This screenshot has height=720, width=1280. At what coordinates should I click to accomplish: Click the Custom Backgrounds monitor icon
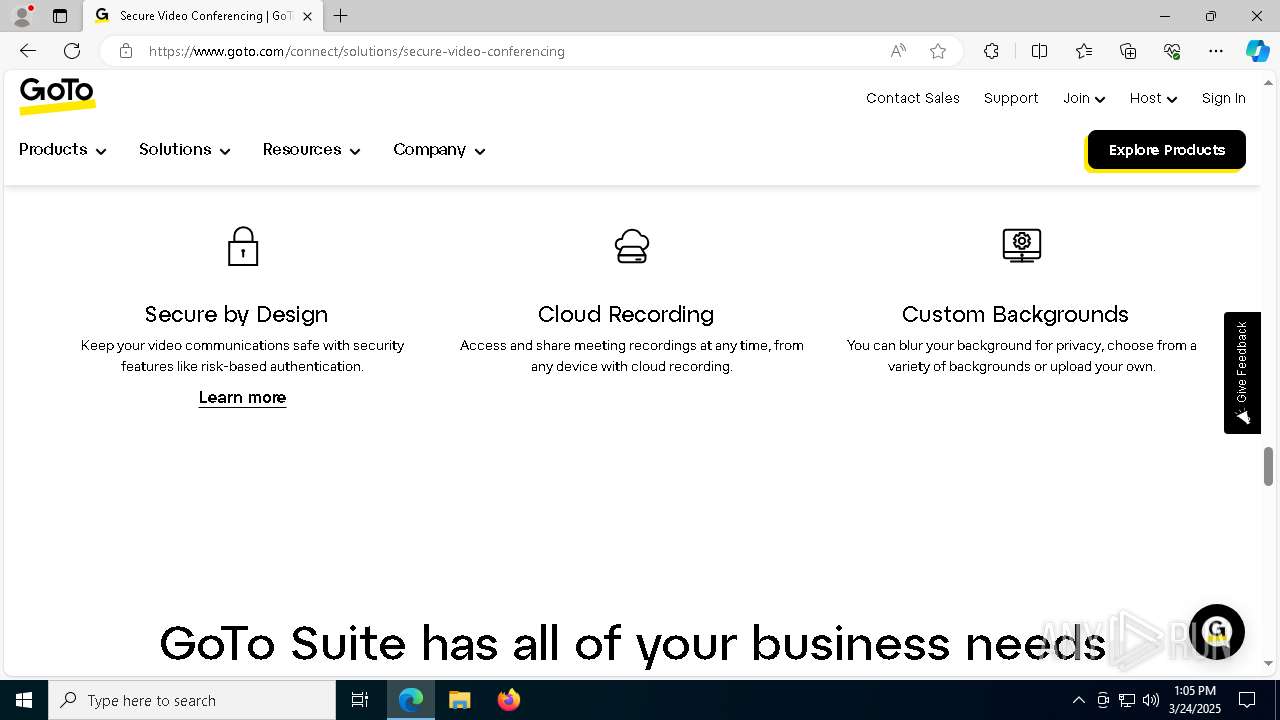pyautogui.click(x=1022, y=246)
